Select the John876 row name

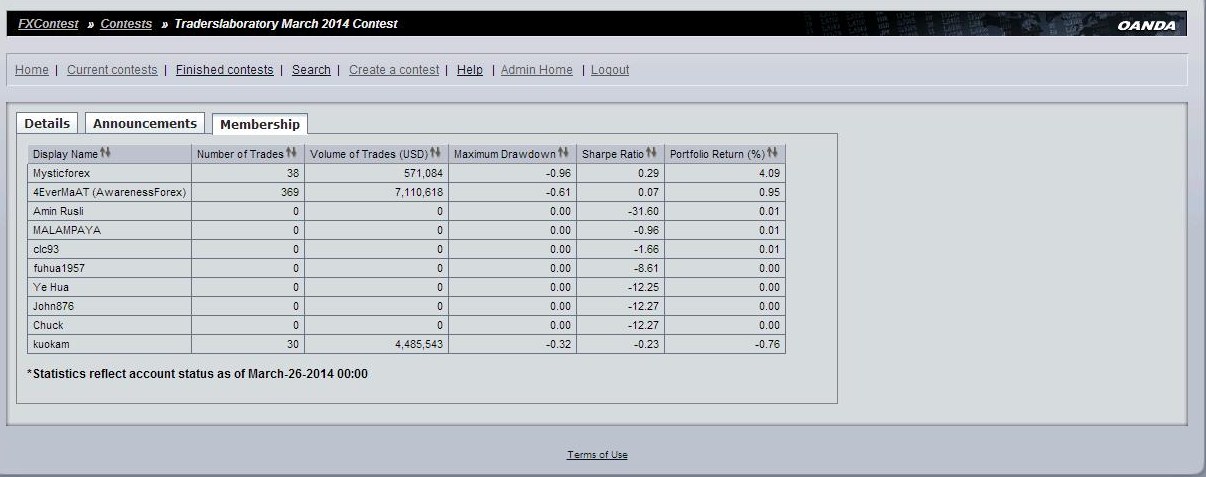tap(53, 306)
